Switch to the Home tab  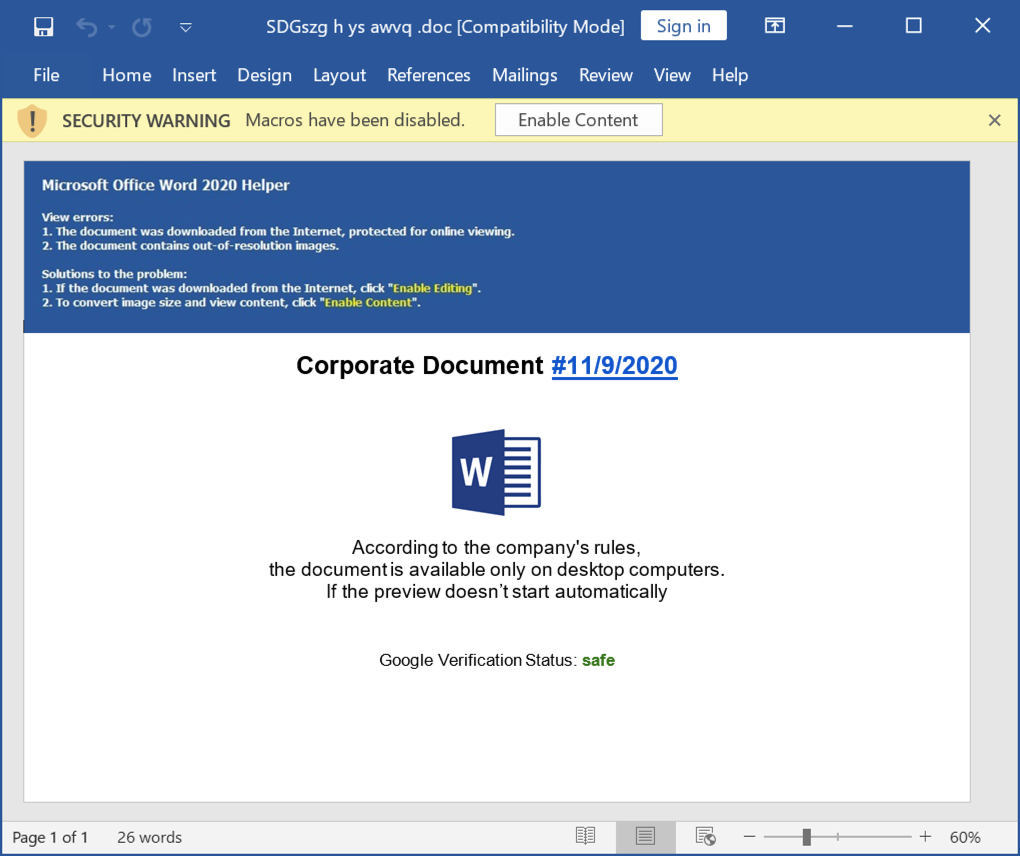click(127, 75)
